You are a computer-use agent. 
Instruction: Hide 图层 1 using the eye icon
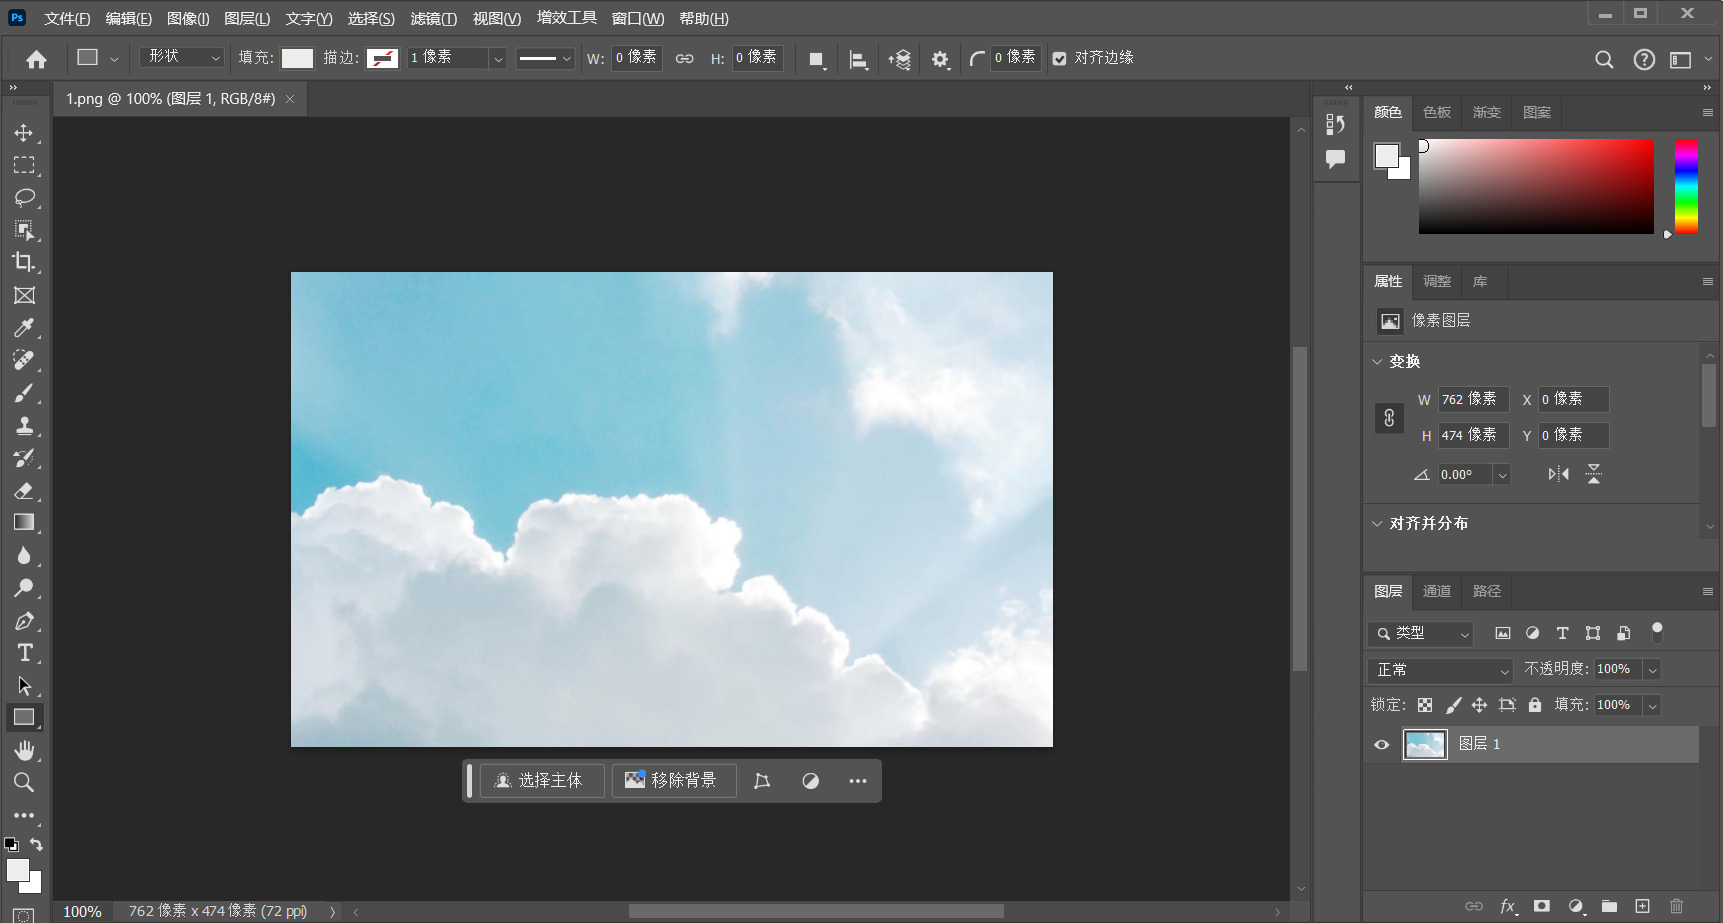point(1382,744)
